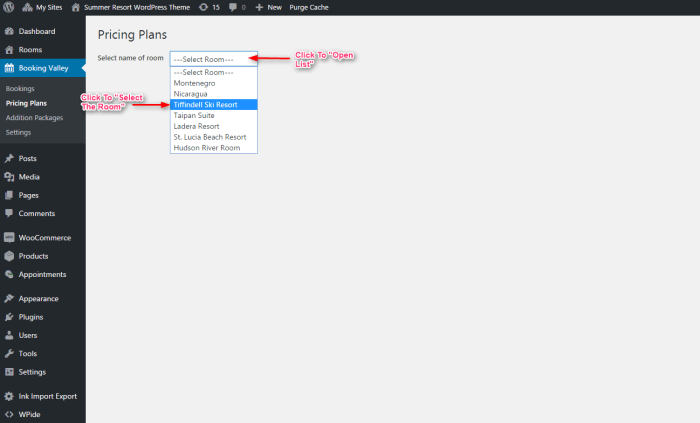Click the WooCommerce icon in sidebar

(x=9, y=238)
